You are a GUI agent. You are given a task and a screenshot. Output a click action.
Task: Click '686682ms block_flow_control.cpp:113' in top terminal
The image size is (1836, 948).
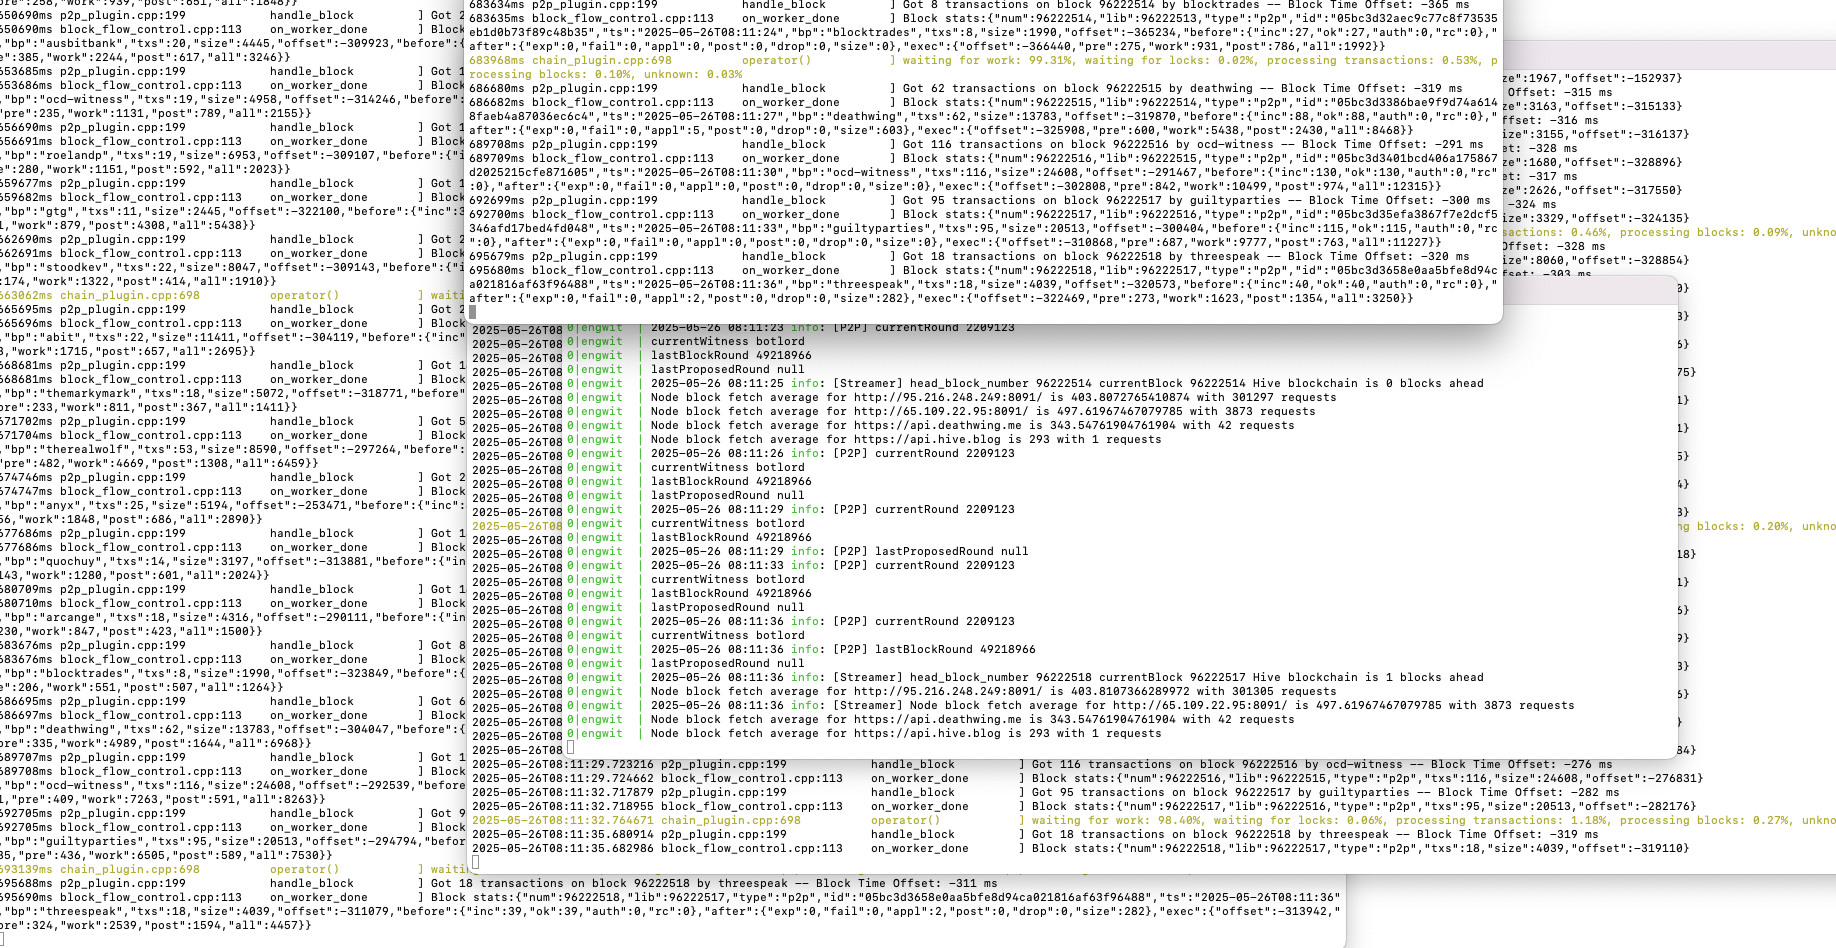[x=592, y=102]
